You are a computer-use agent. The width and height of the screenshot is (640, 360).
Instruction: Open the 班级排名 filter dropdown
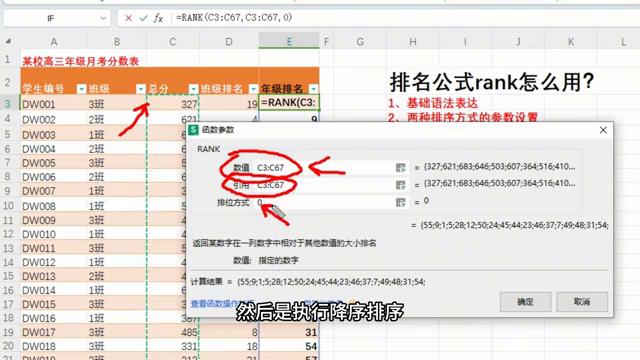pyautogui.click(x=253, y=89)
